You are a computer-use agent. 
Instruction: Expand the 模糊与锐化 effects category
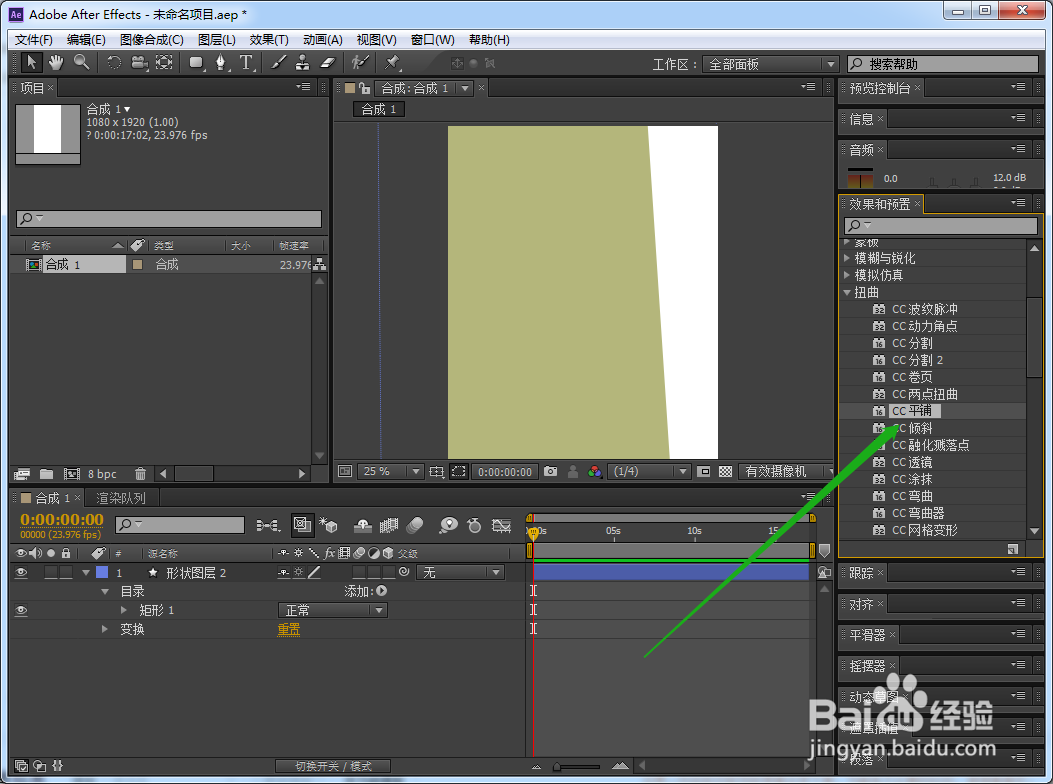(x=847, y=258)
